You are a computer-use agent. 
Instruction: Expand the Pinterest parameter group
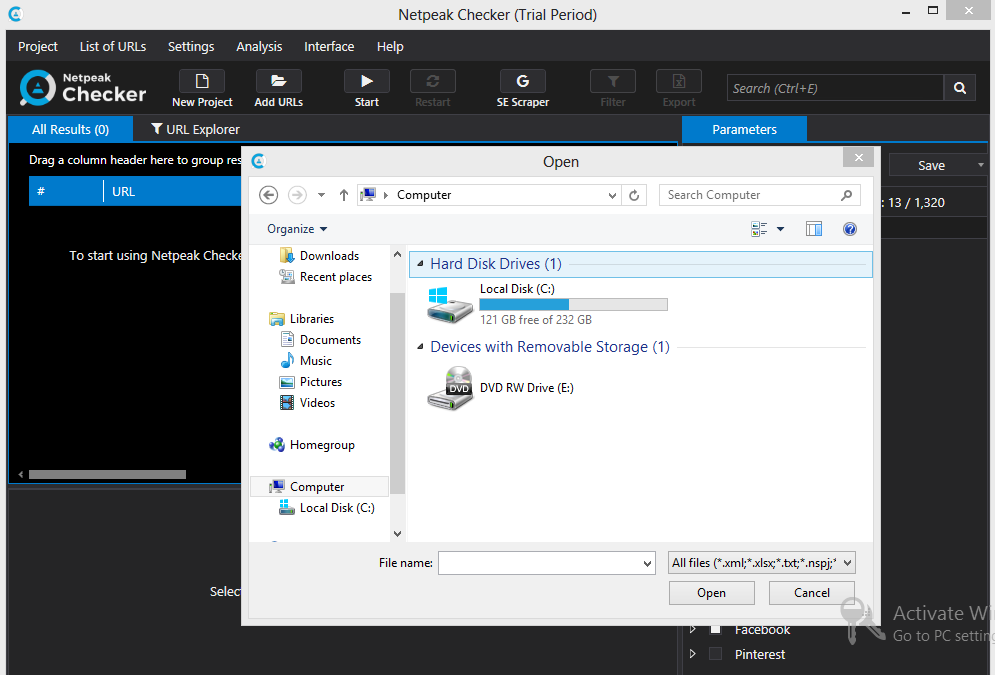pos(693,653)
